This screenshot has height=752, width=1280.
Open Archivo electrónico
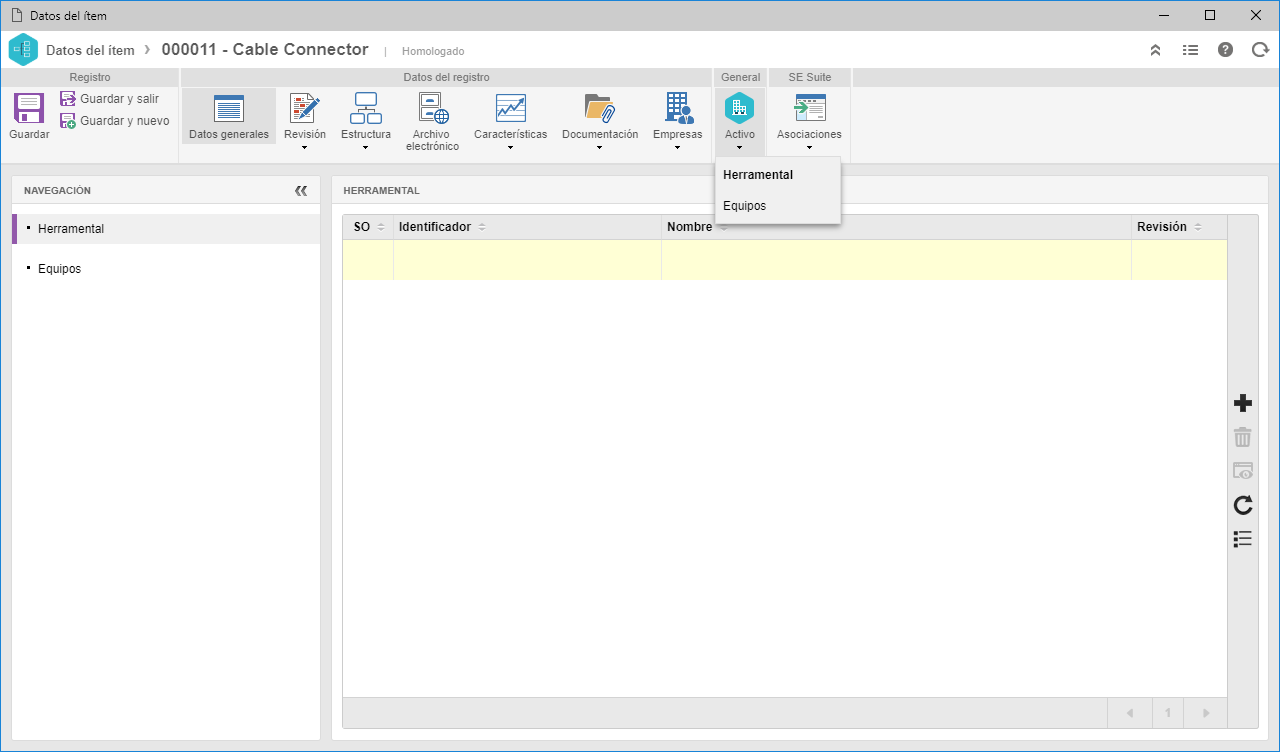(433, 122)
